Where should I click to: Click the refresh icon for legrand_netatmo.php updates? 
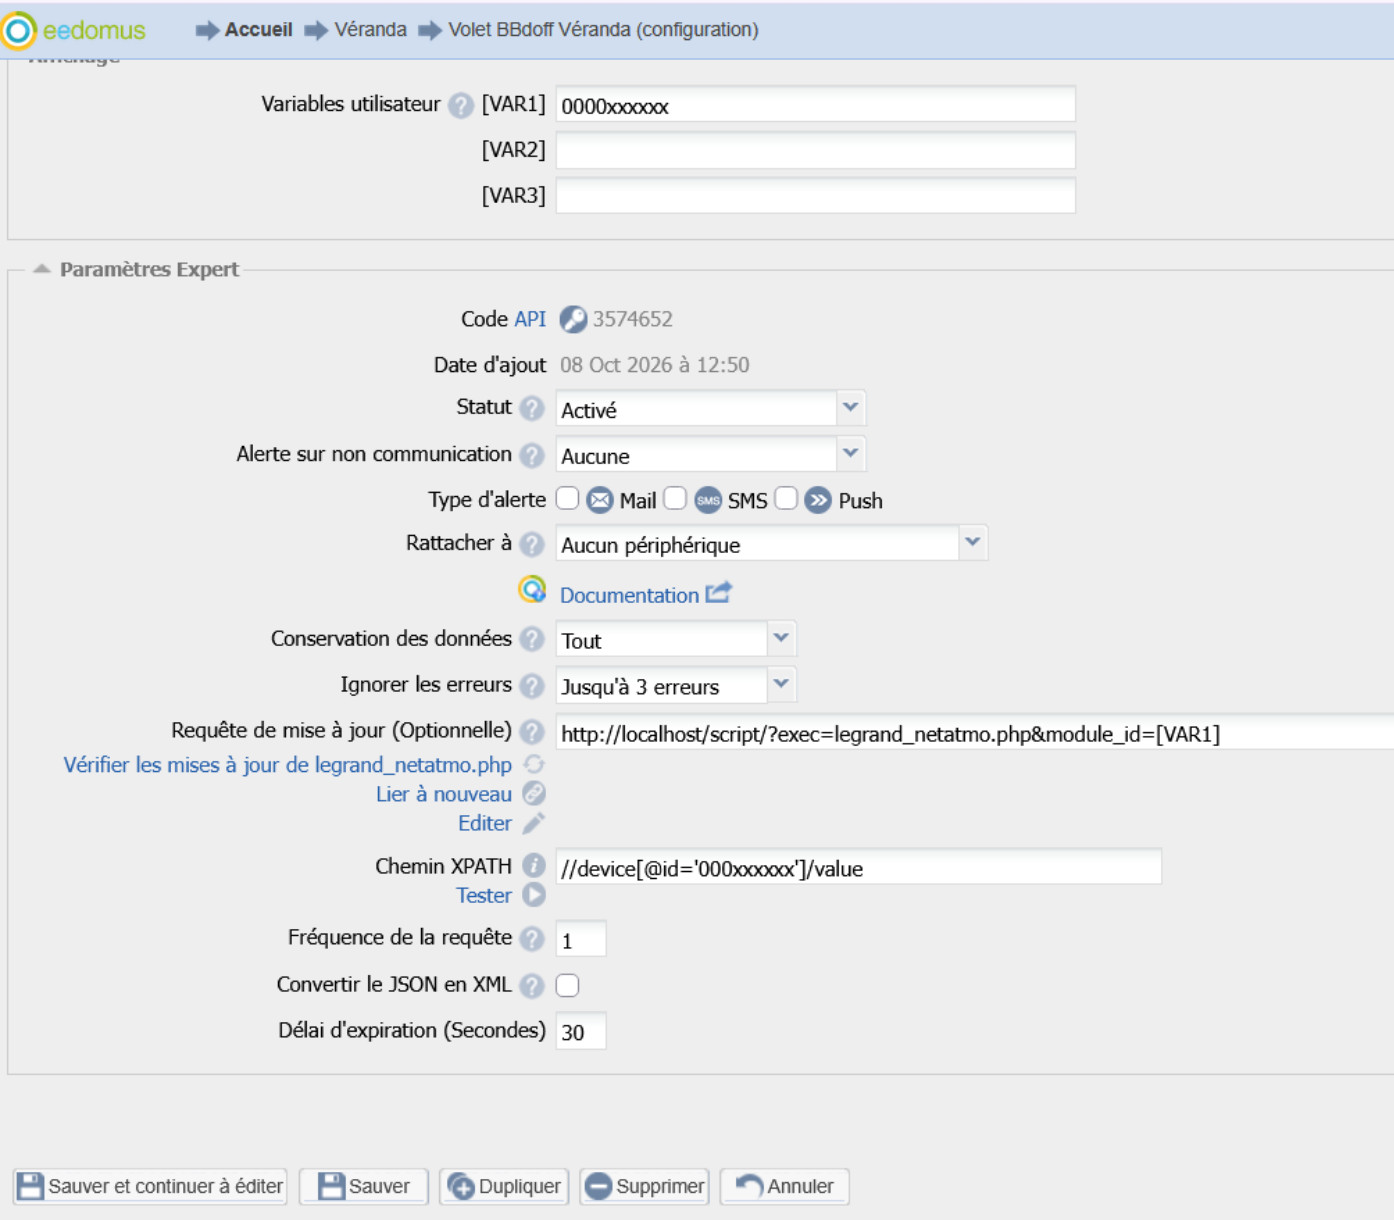pos(534,765)
